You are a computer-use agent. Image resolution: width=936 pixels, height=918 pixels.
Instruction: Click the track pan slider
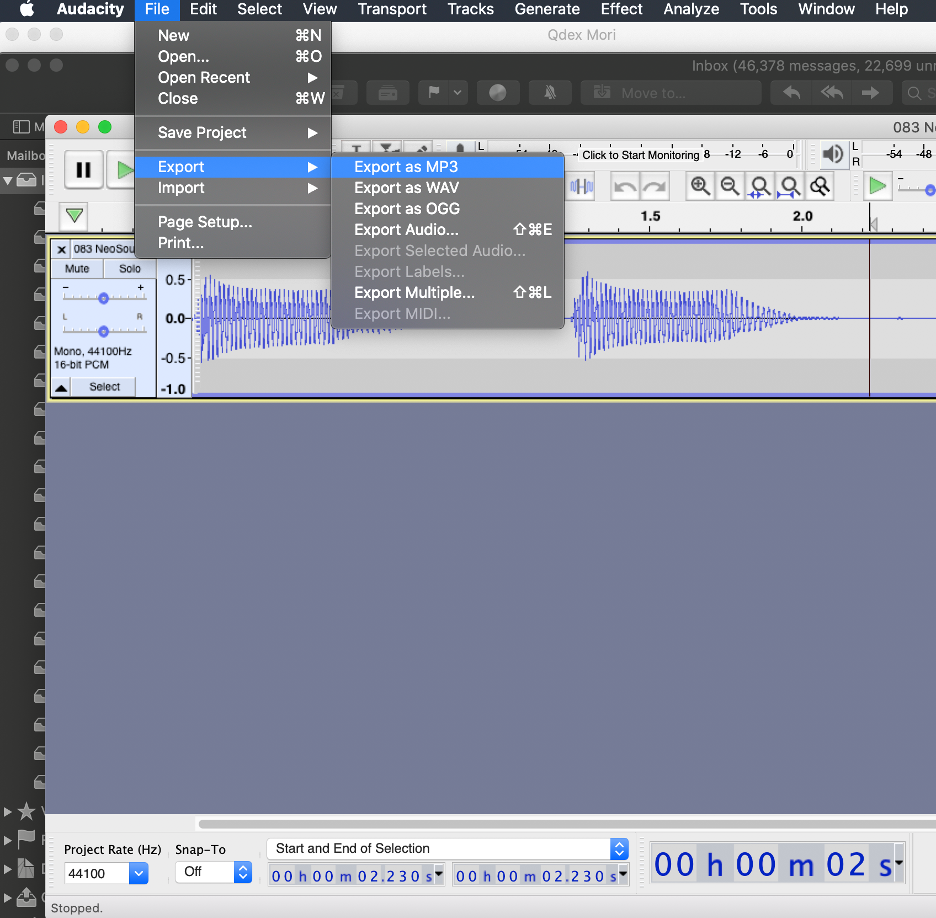104,331
